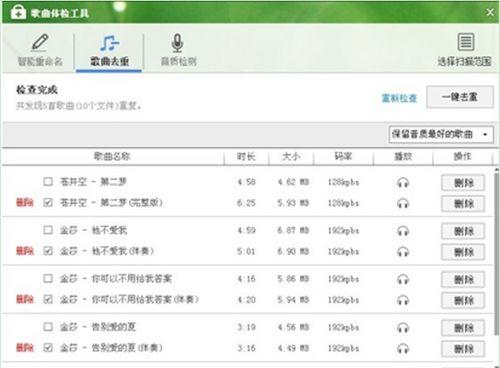Click headphone icon for 金莎 - 他不爱我 (伴奏)
Image resolution: width=500 pixels, height=368 pixels.
(x=403, y=252)
